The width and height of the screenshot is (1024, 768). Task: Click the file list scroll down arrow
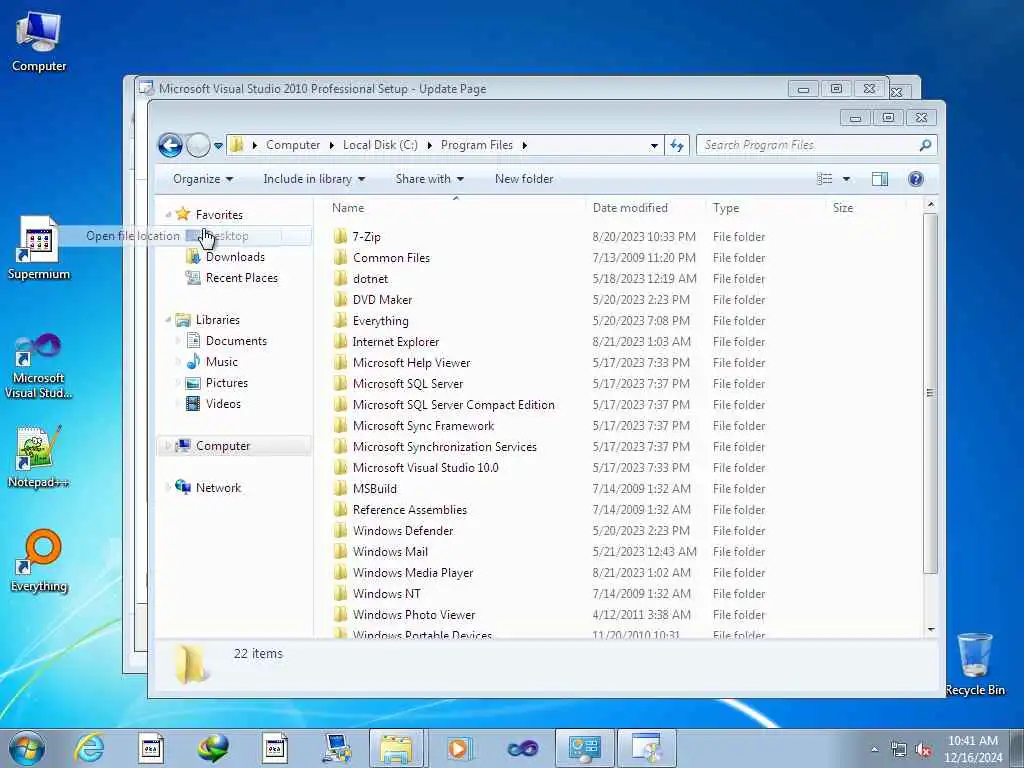tap(931, 630)
